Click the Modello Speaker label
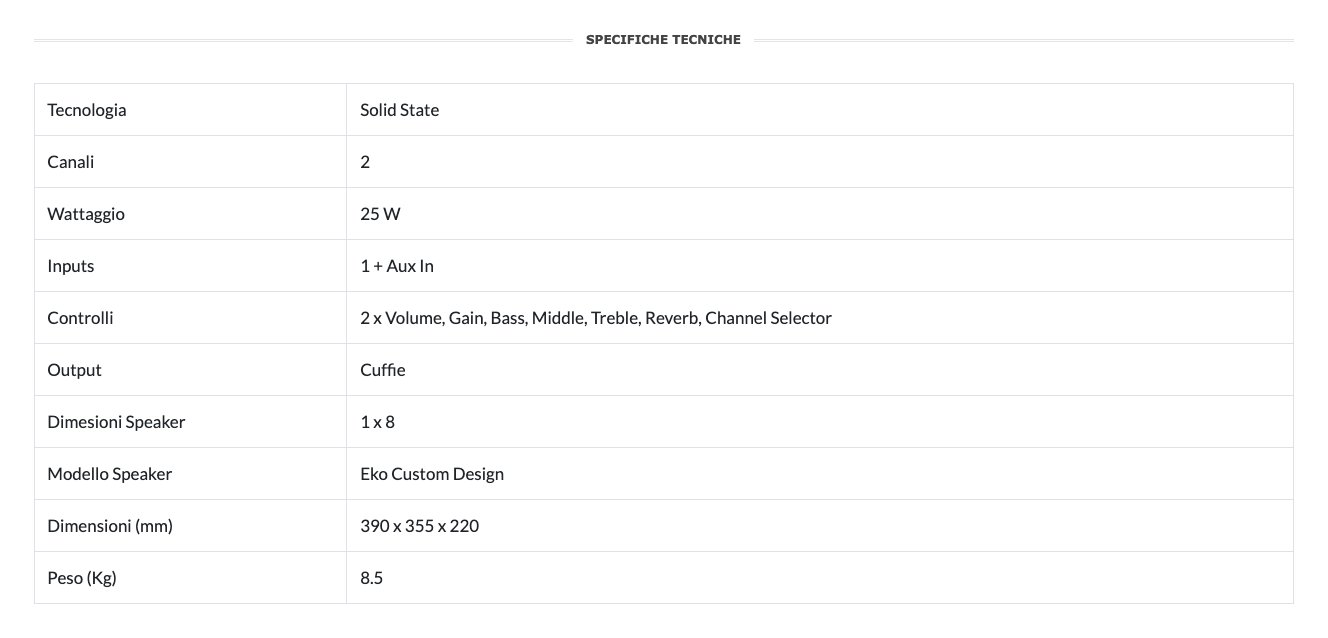The height and width of the screenshot is (638, 1328). tap(110, 474)
